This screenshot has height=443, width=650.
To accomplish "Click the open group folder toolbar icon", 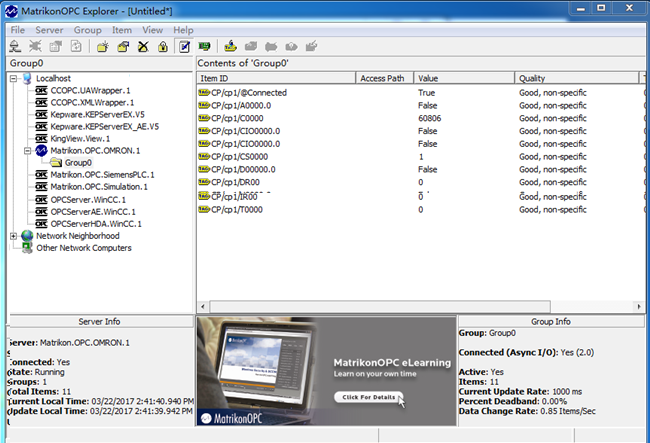I will pos(123,46).
